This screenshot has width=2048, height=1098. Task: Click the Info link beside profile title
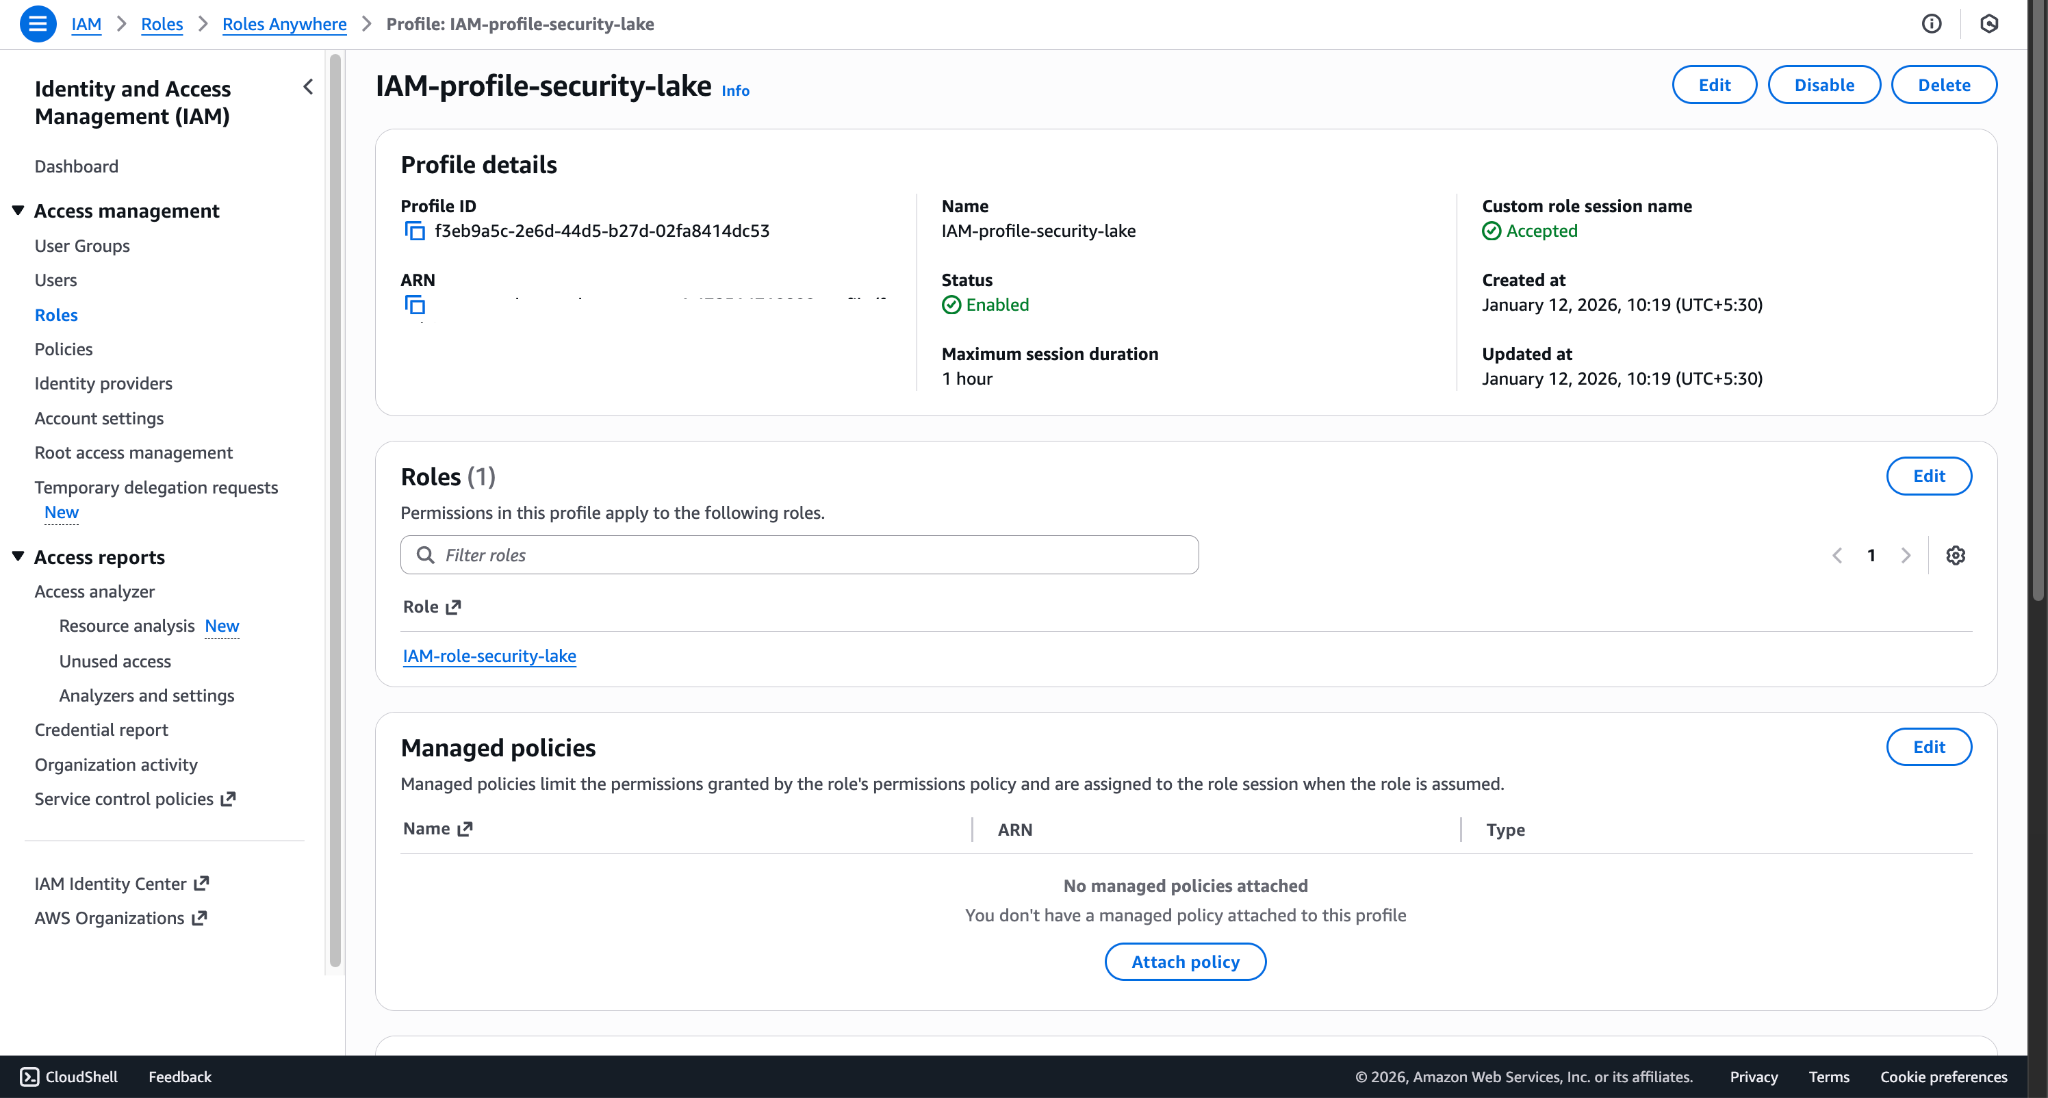tap(736, 90)
